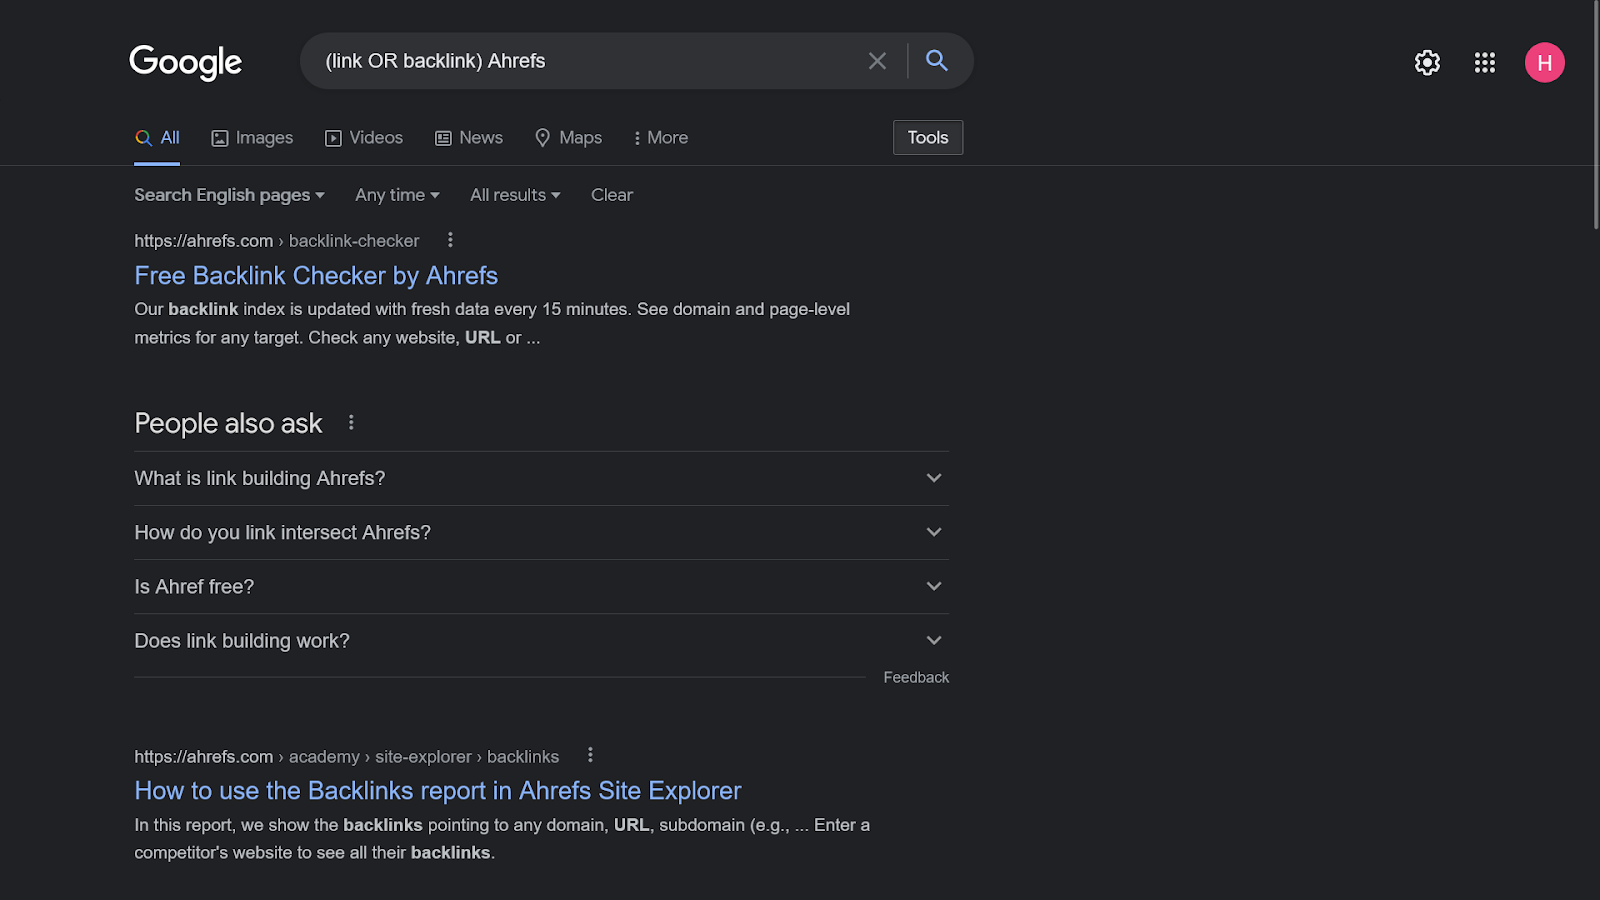
Task: Click the Google logo
Action: [x=186, y=62]
